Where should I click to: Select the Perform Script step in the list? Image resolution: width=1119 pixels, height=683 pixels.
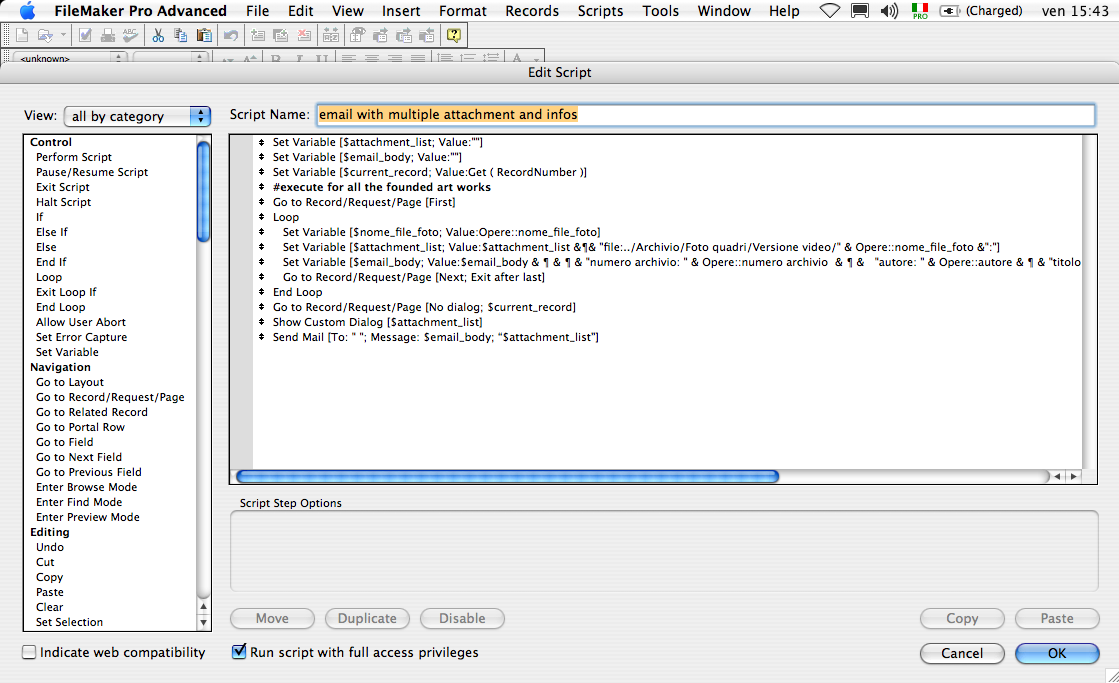[x=74, y=157]
